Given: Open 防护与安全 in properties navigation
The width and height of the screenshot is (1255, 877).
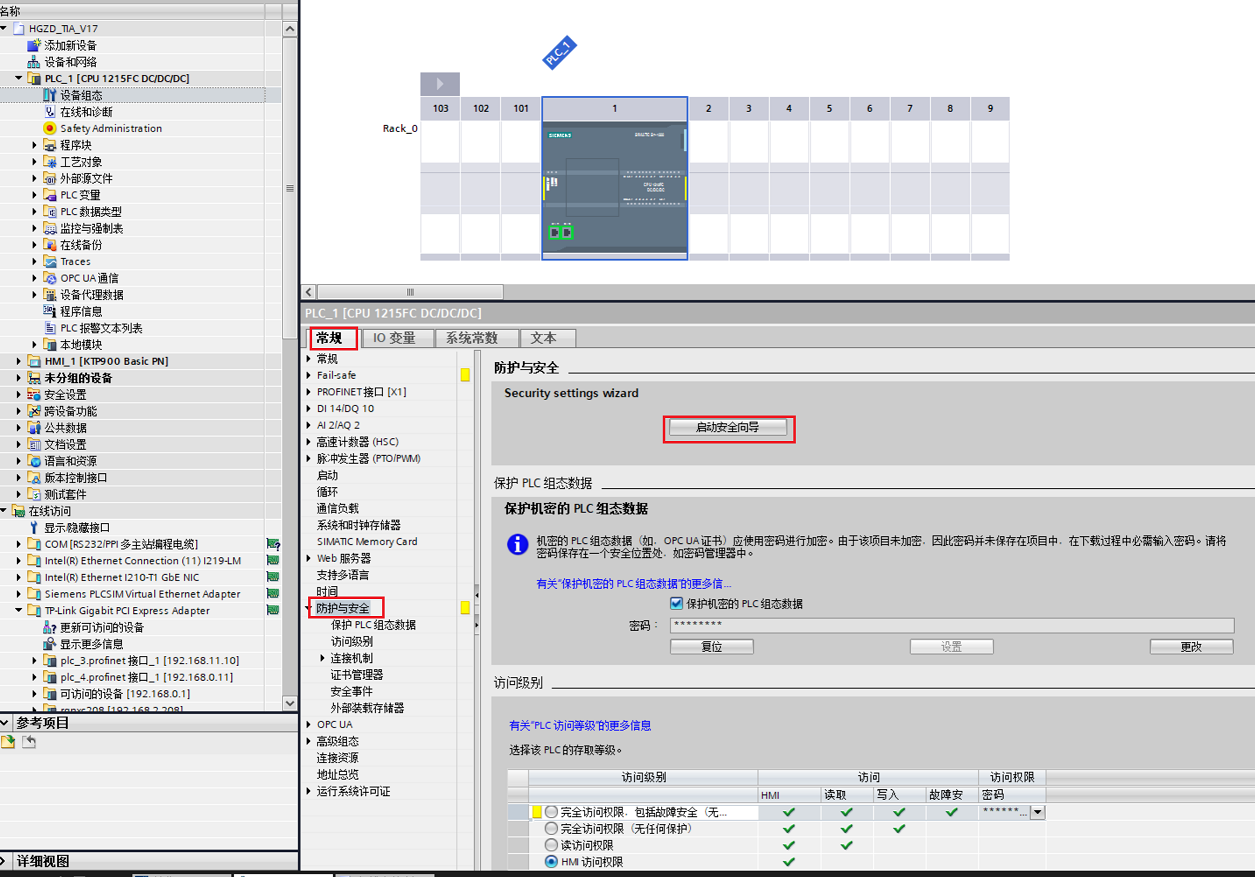Looking at the screenshot, I should [x=343, y=608].
